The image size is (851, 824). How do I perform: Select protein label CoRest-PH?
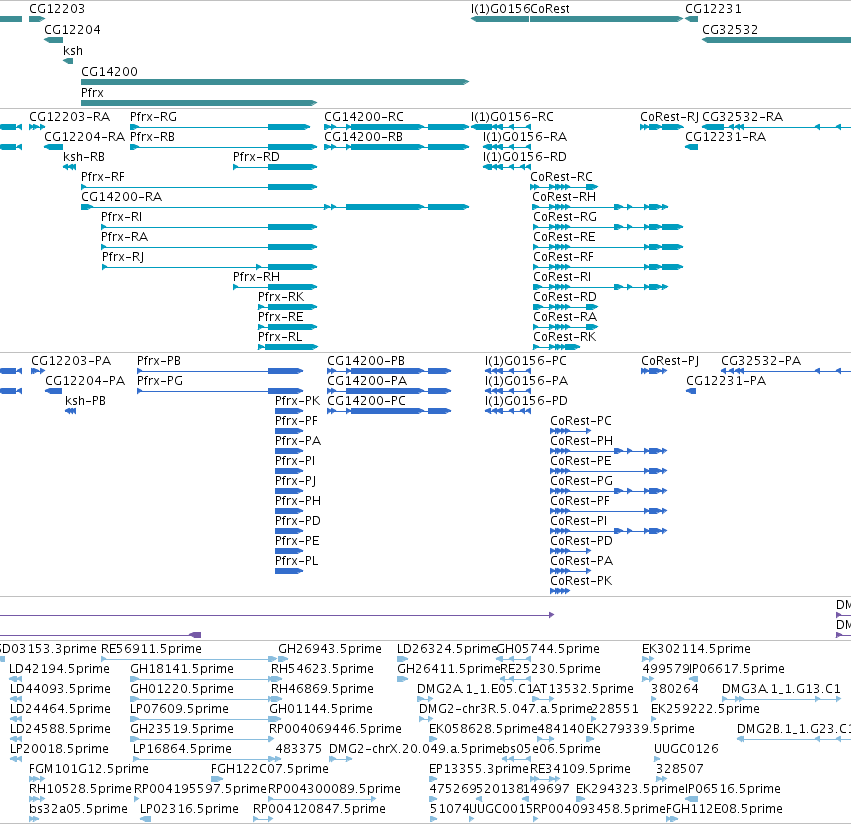point(582,441)
